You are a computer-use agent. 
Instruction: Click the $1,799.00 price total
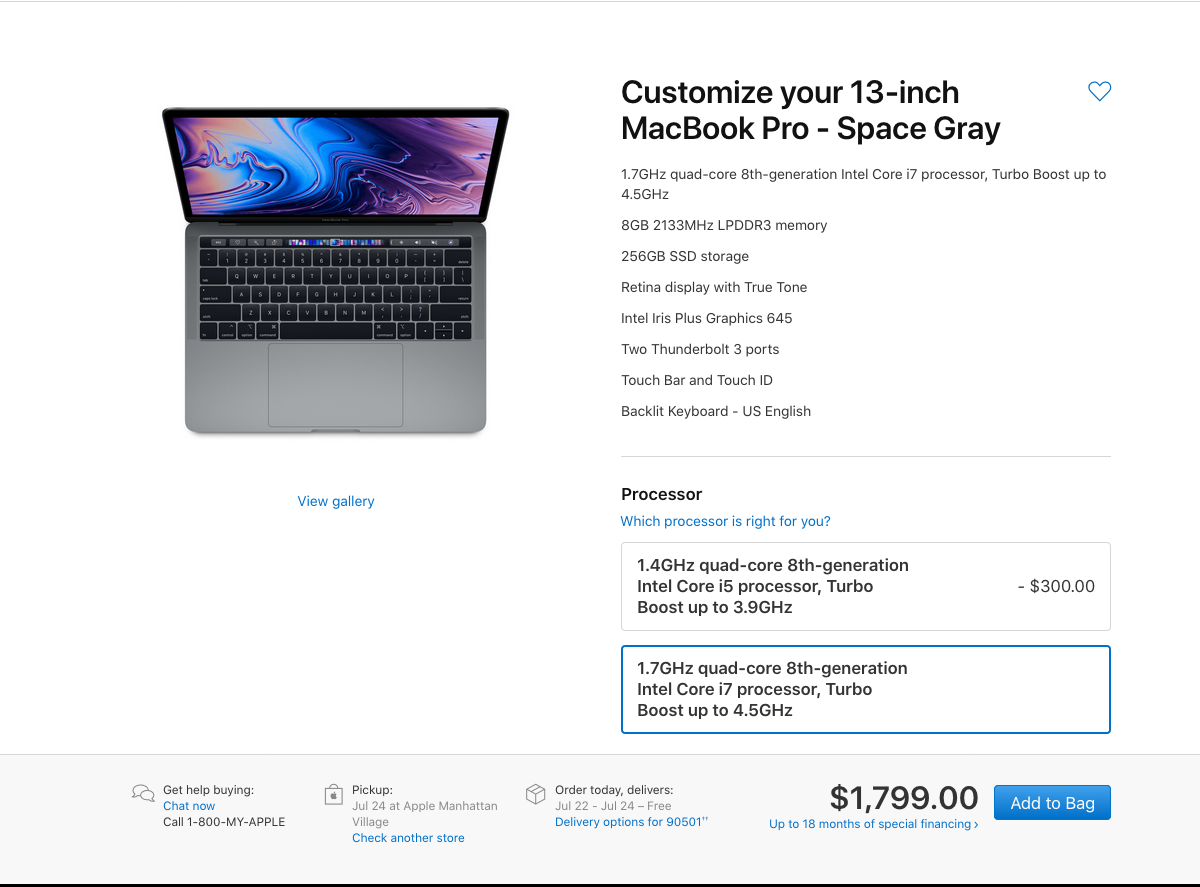coord(904,798)
